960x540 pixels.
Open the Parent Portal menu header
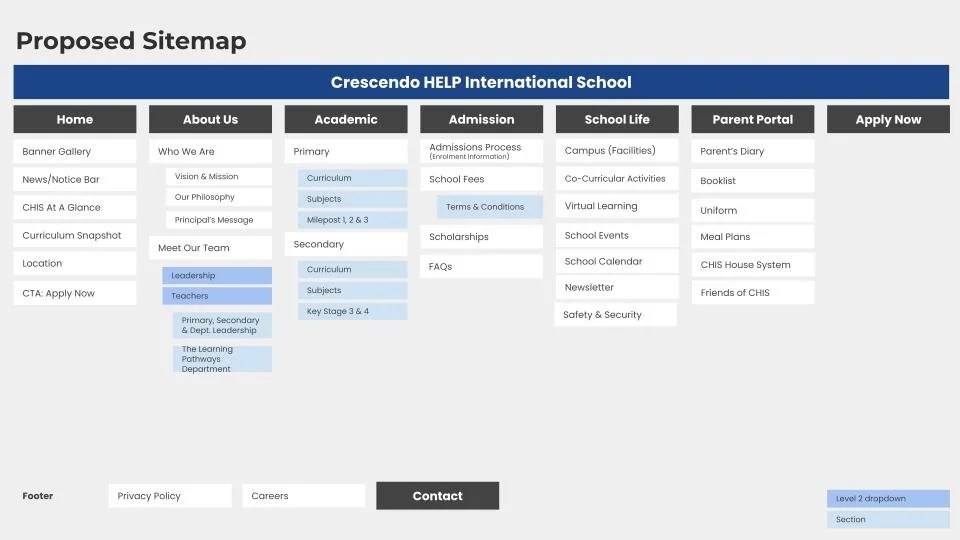(x=752, y=119)
